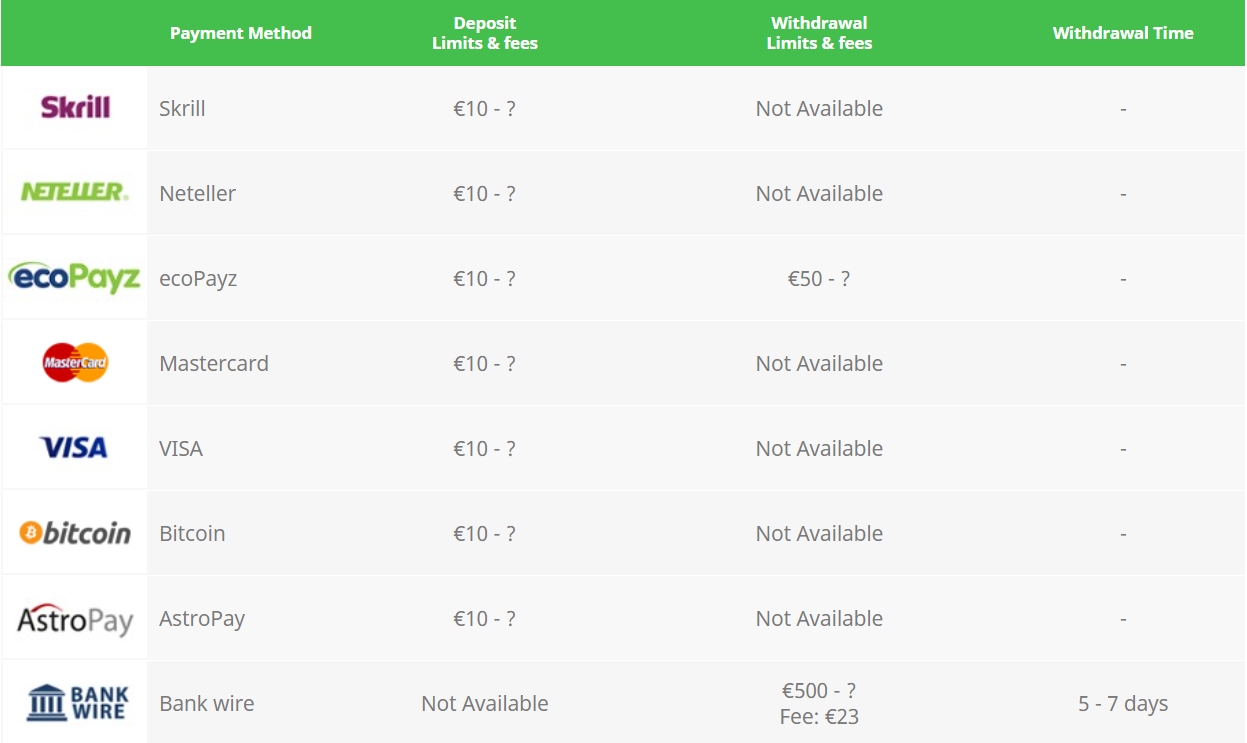The height and width of the screenshot is (743, 1247).
Task: Select the Bank wire text label
Action: [206, 703]
